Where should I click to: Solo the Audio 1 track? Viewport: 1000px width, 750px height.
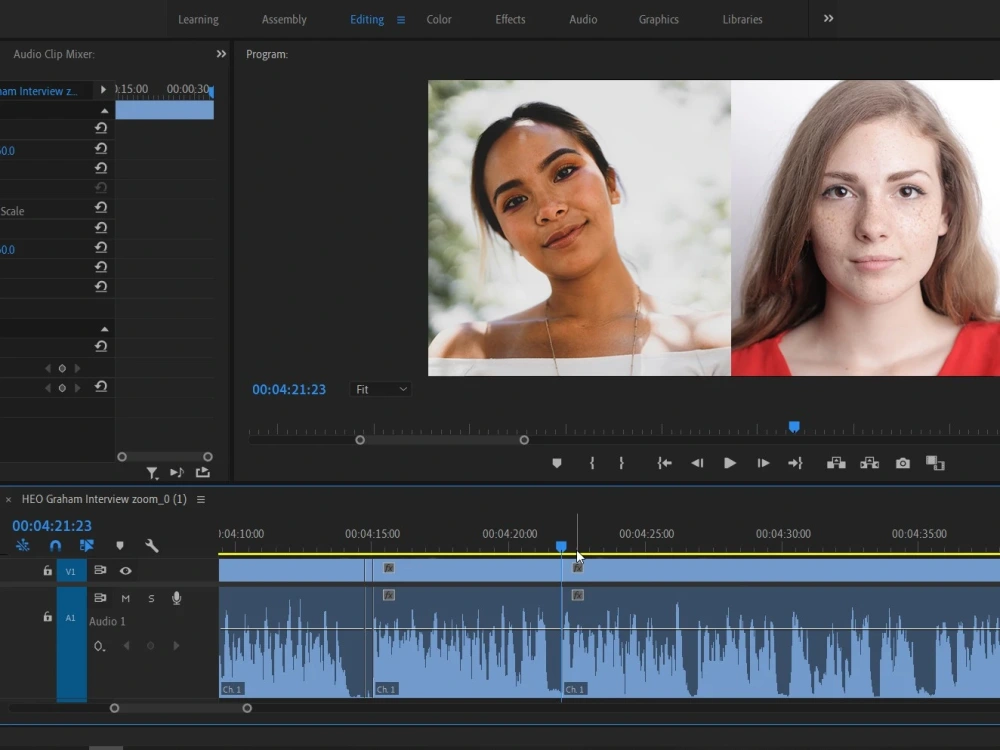click(x=151, y=598)
